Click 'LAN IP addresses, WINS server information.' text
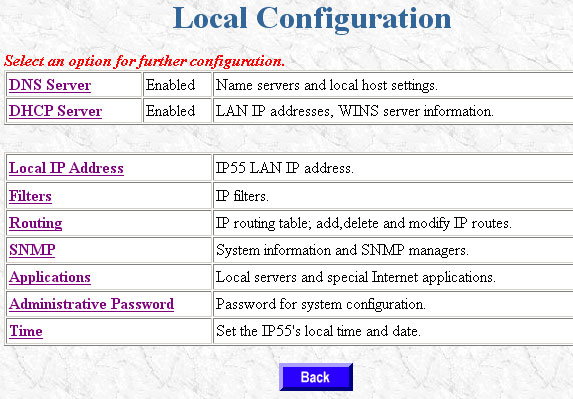The height and width of the screenshot is (399, 573). click(354, 111)
